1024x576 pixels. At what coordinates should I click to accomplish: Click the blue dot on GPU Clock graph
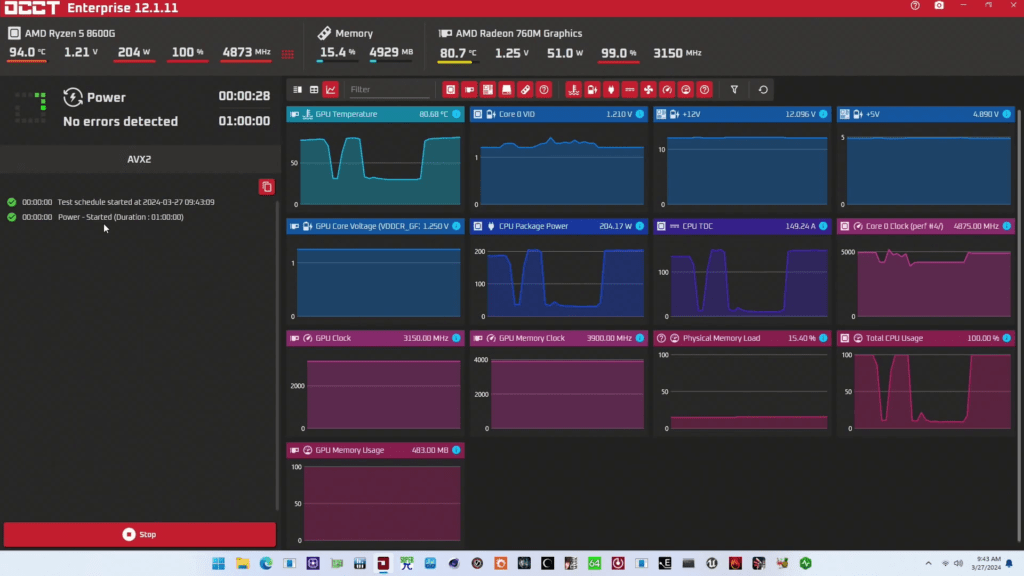pyautogui.click(x=456, y=338)
